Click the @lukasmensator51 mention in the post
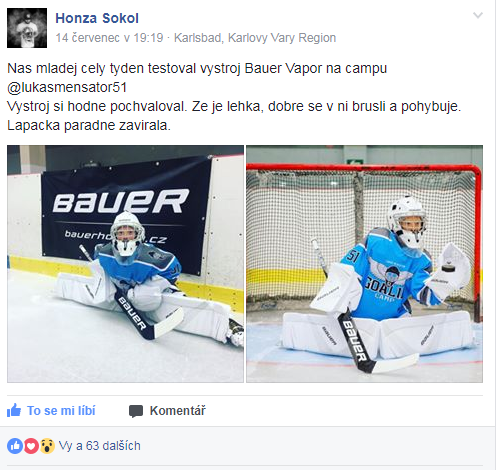The height and width of the screenshot is (470, 496). [x=67, y=87]
